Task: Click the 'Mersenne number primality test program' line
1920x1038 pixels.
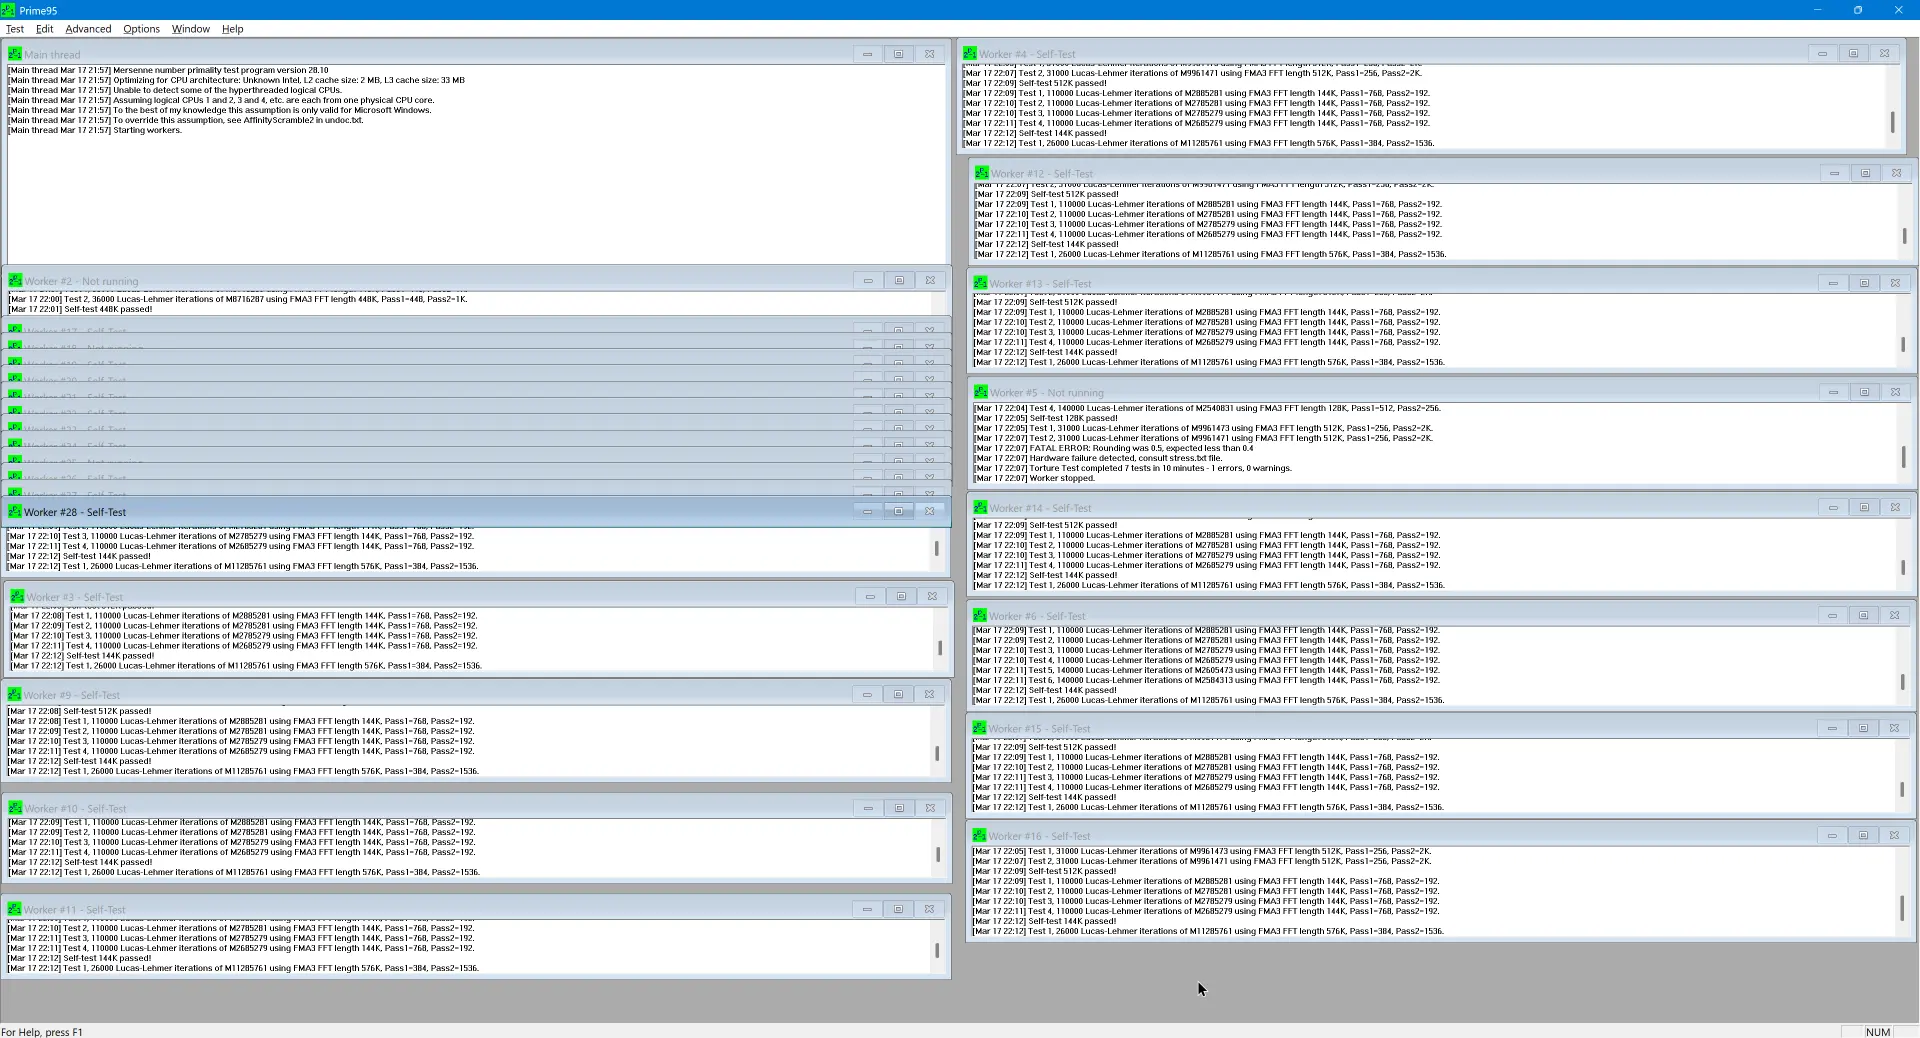Action: 168,70
